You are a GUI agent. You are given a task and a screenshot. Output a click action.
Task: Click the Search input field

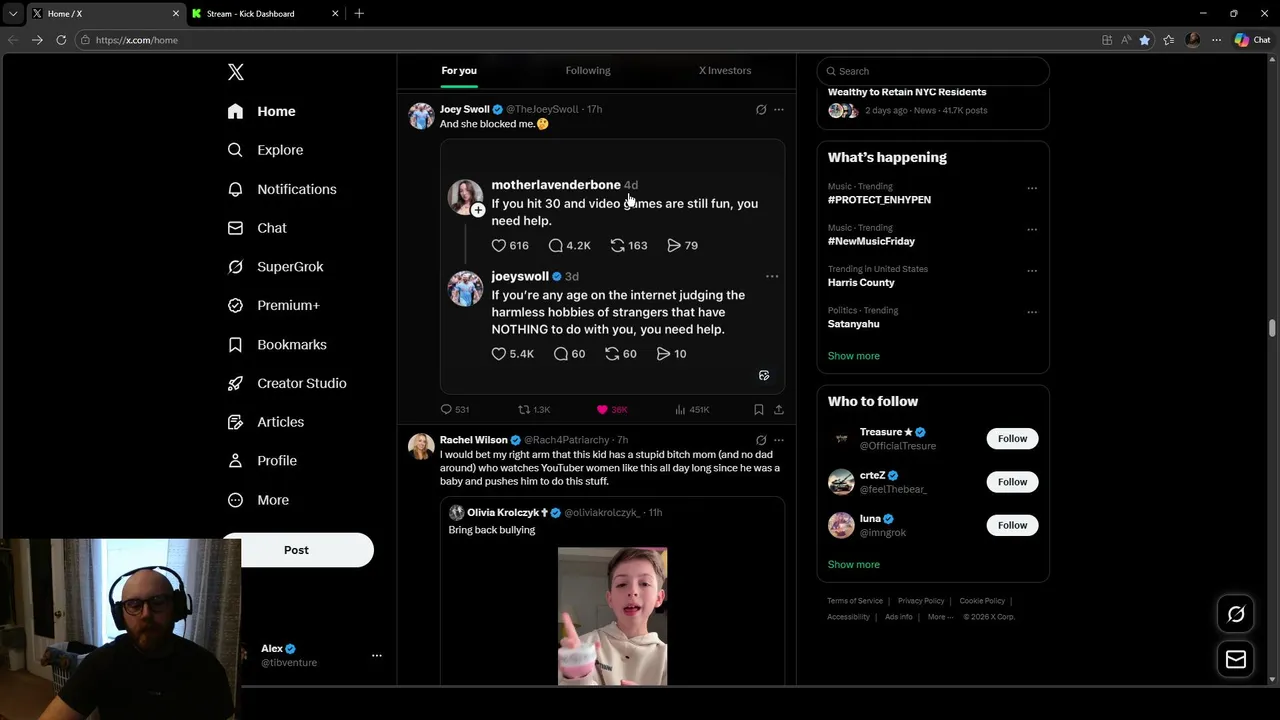[933, 71]
